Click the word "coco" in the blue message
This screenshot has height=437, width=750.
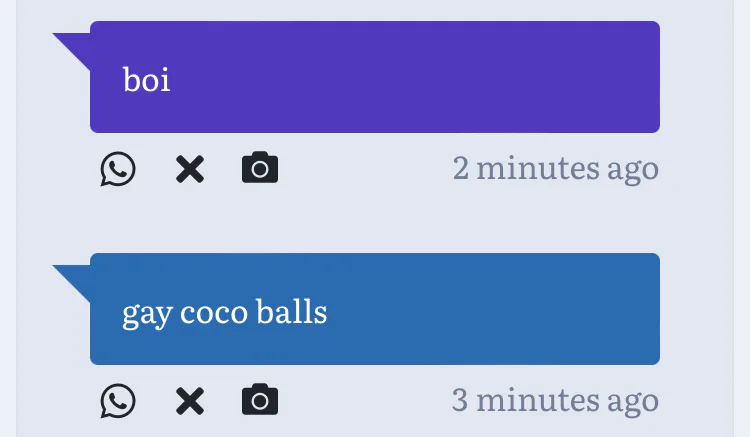click(x=216, y=313)
